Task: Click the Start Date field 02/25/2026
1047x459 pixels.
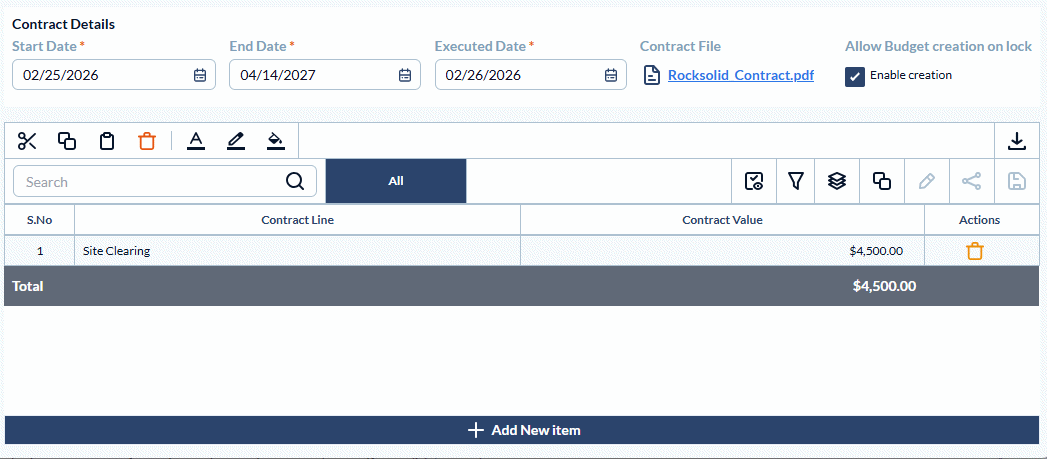Action: click(114, 75)
